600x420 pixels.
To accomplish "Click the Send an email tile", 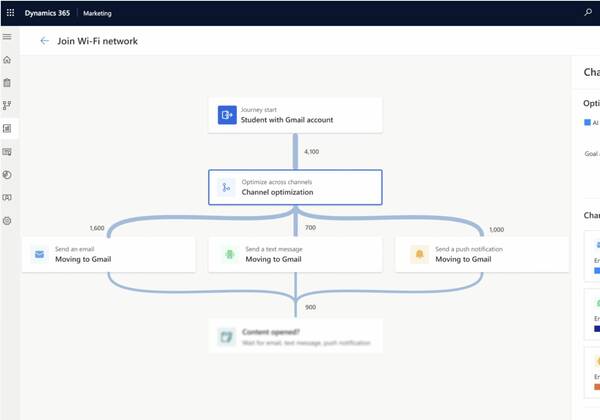I will tap(108, 254).
